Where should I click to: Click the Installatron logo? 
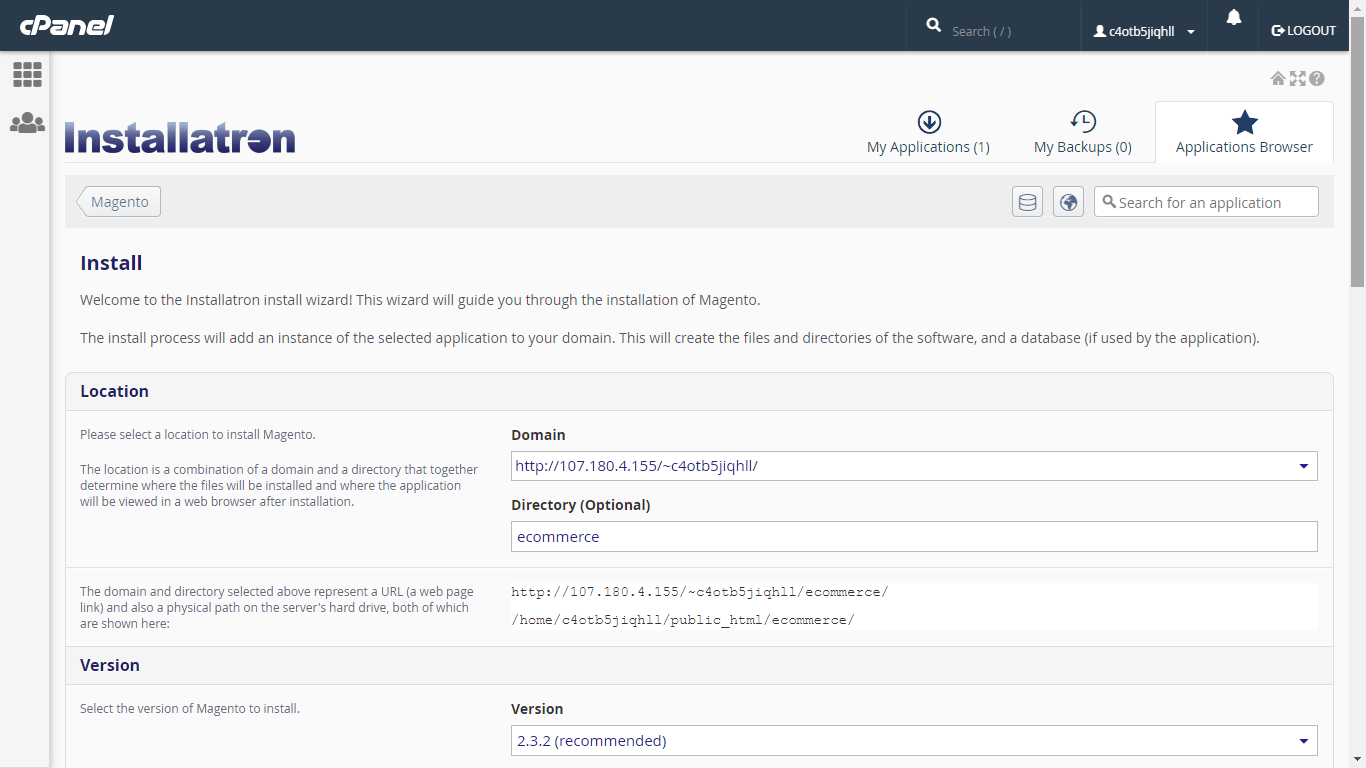pos(180,138)
